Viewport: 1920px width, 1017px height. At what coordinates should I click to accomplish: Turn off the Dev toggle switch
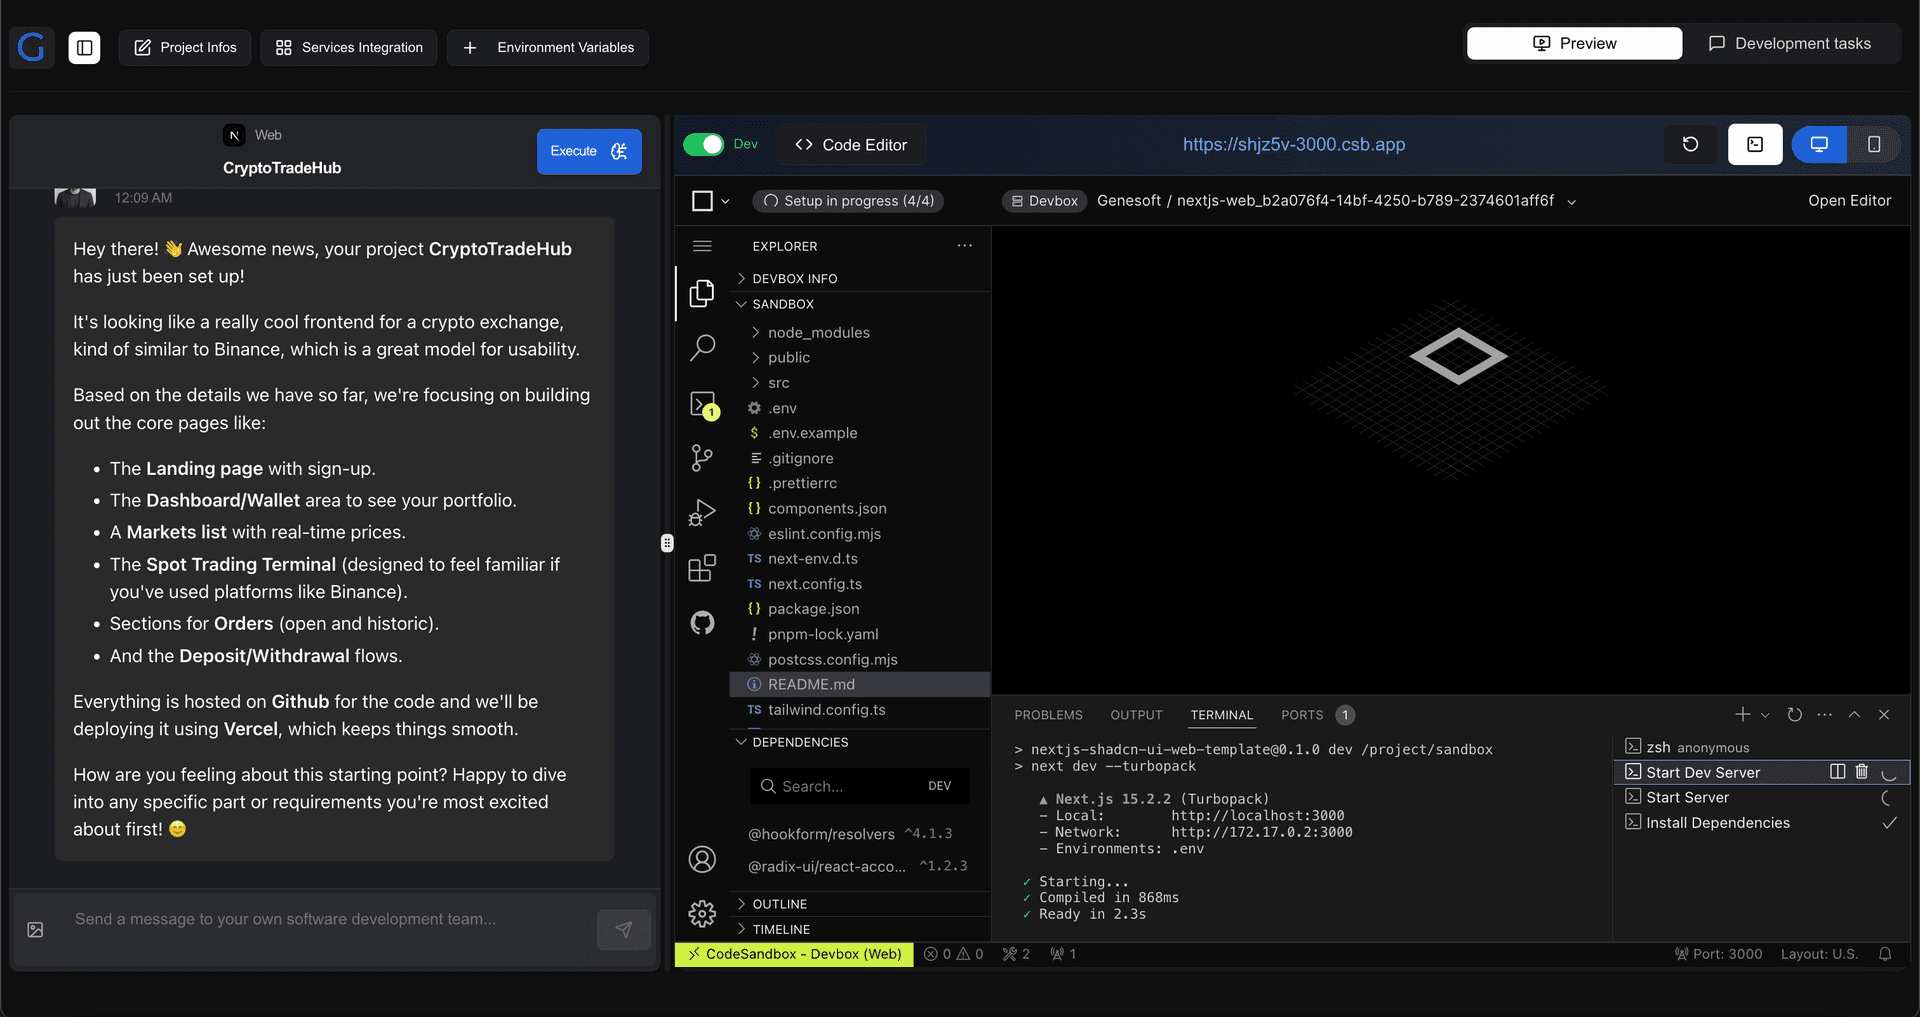coord(703,144)
